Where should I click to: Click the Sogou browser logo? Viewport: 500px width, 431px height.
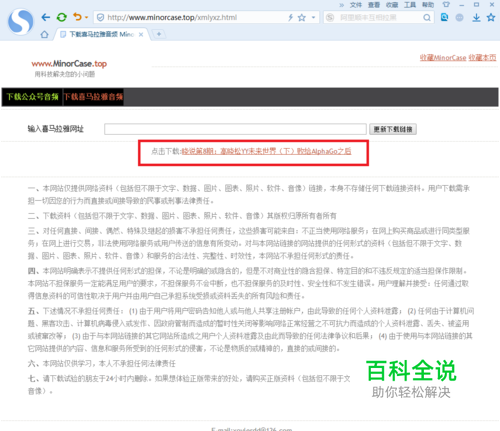point(21,22)
